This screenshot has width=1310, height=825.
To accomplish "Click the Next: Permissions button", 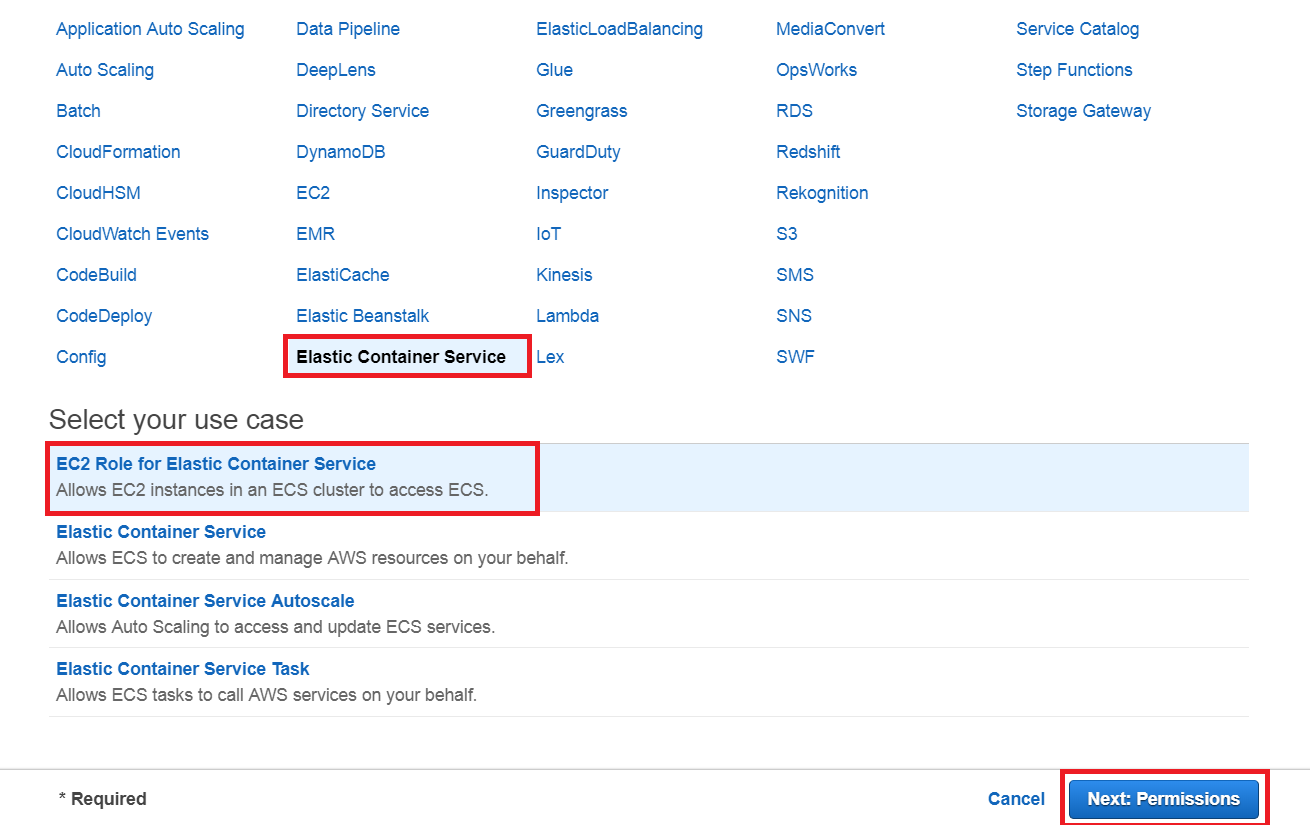I will click(1163, 798).
